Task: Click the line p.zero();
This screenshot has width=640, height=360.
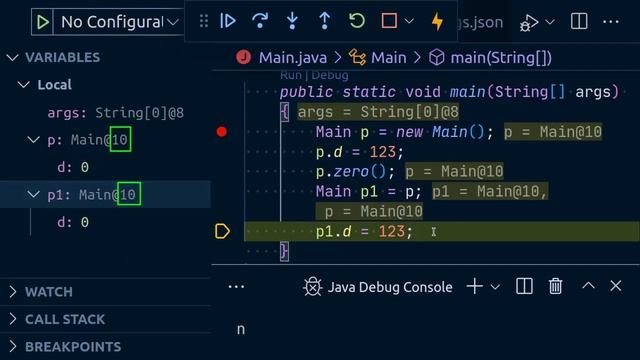Action: pos(355,171)
